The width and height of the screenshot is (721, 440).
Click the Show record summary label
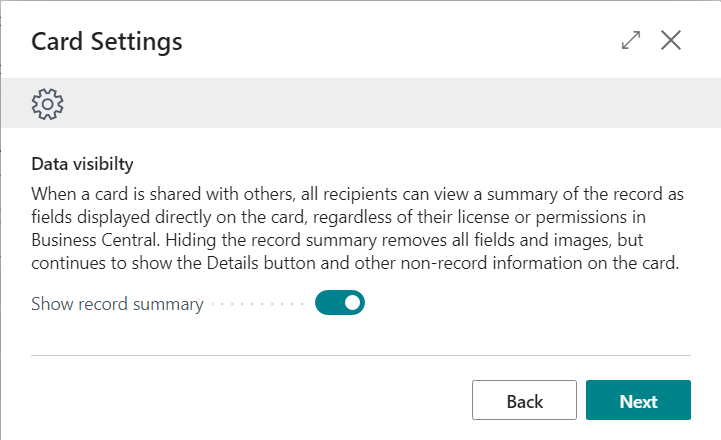(117, 303)
